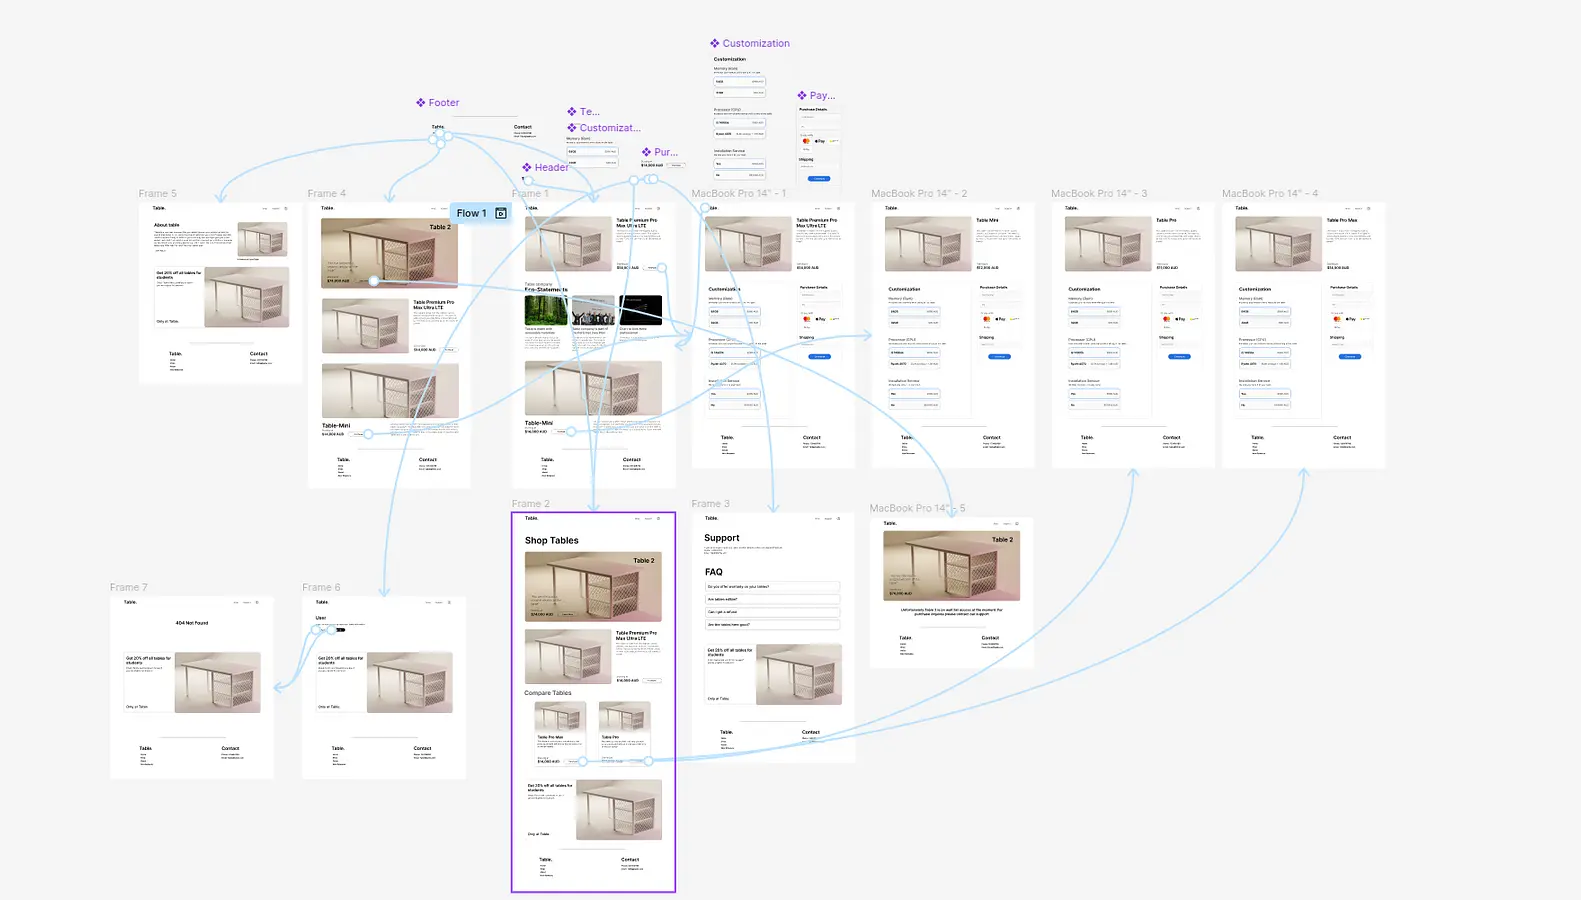Click blue Continue button in MacBook Pro 14" - 3

tap(1179, 357)
